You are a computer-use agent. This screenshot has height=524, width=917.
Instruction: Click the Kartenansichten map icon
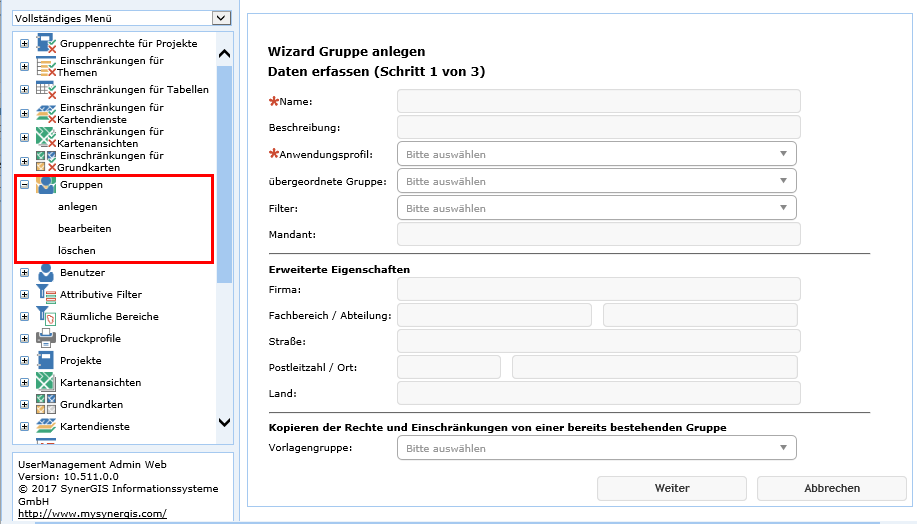coord(46,382)
